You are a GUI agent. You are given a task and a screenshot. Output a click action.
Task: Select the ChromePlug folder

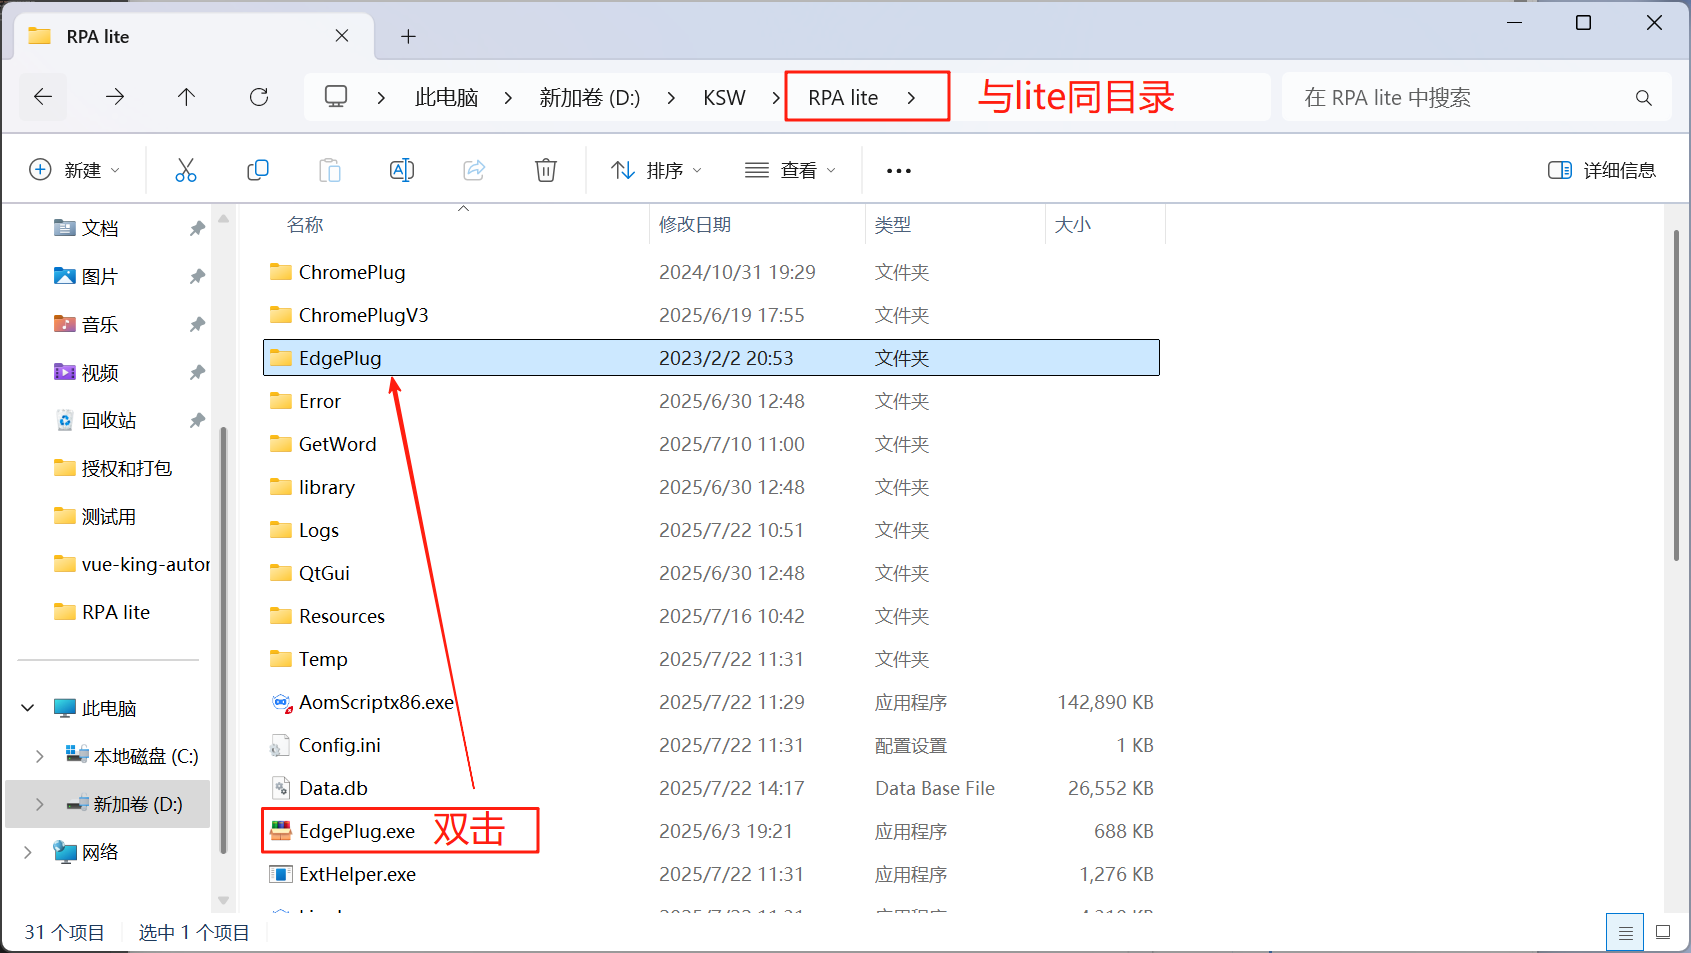click(352, 272)
